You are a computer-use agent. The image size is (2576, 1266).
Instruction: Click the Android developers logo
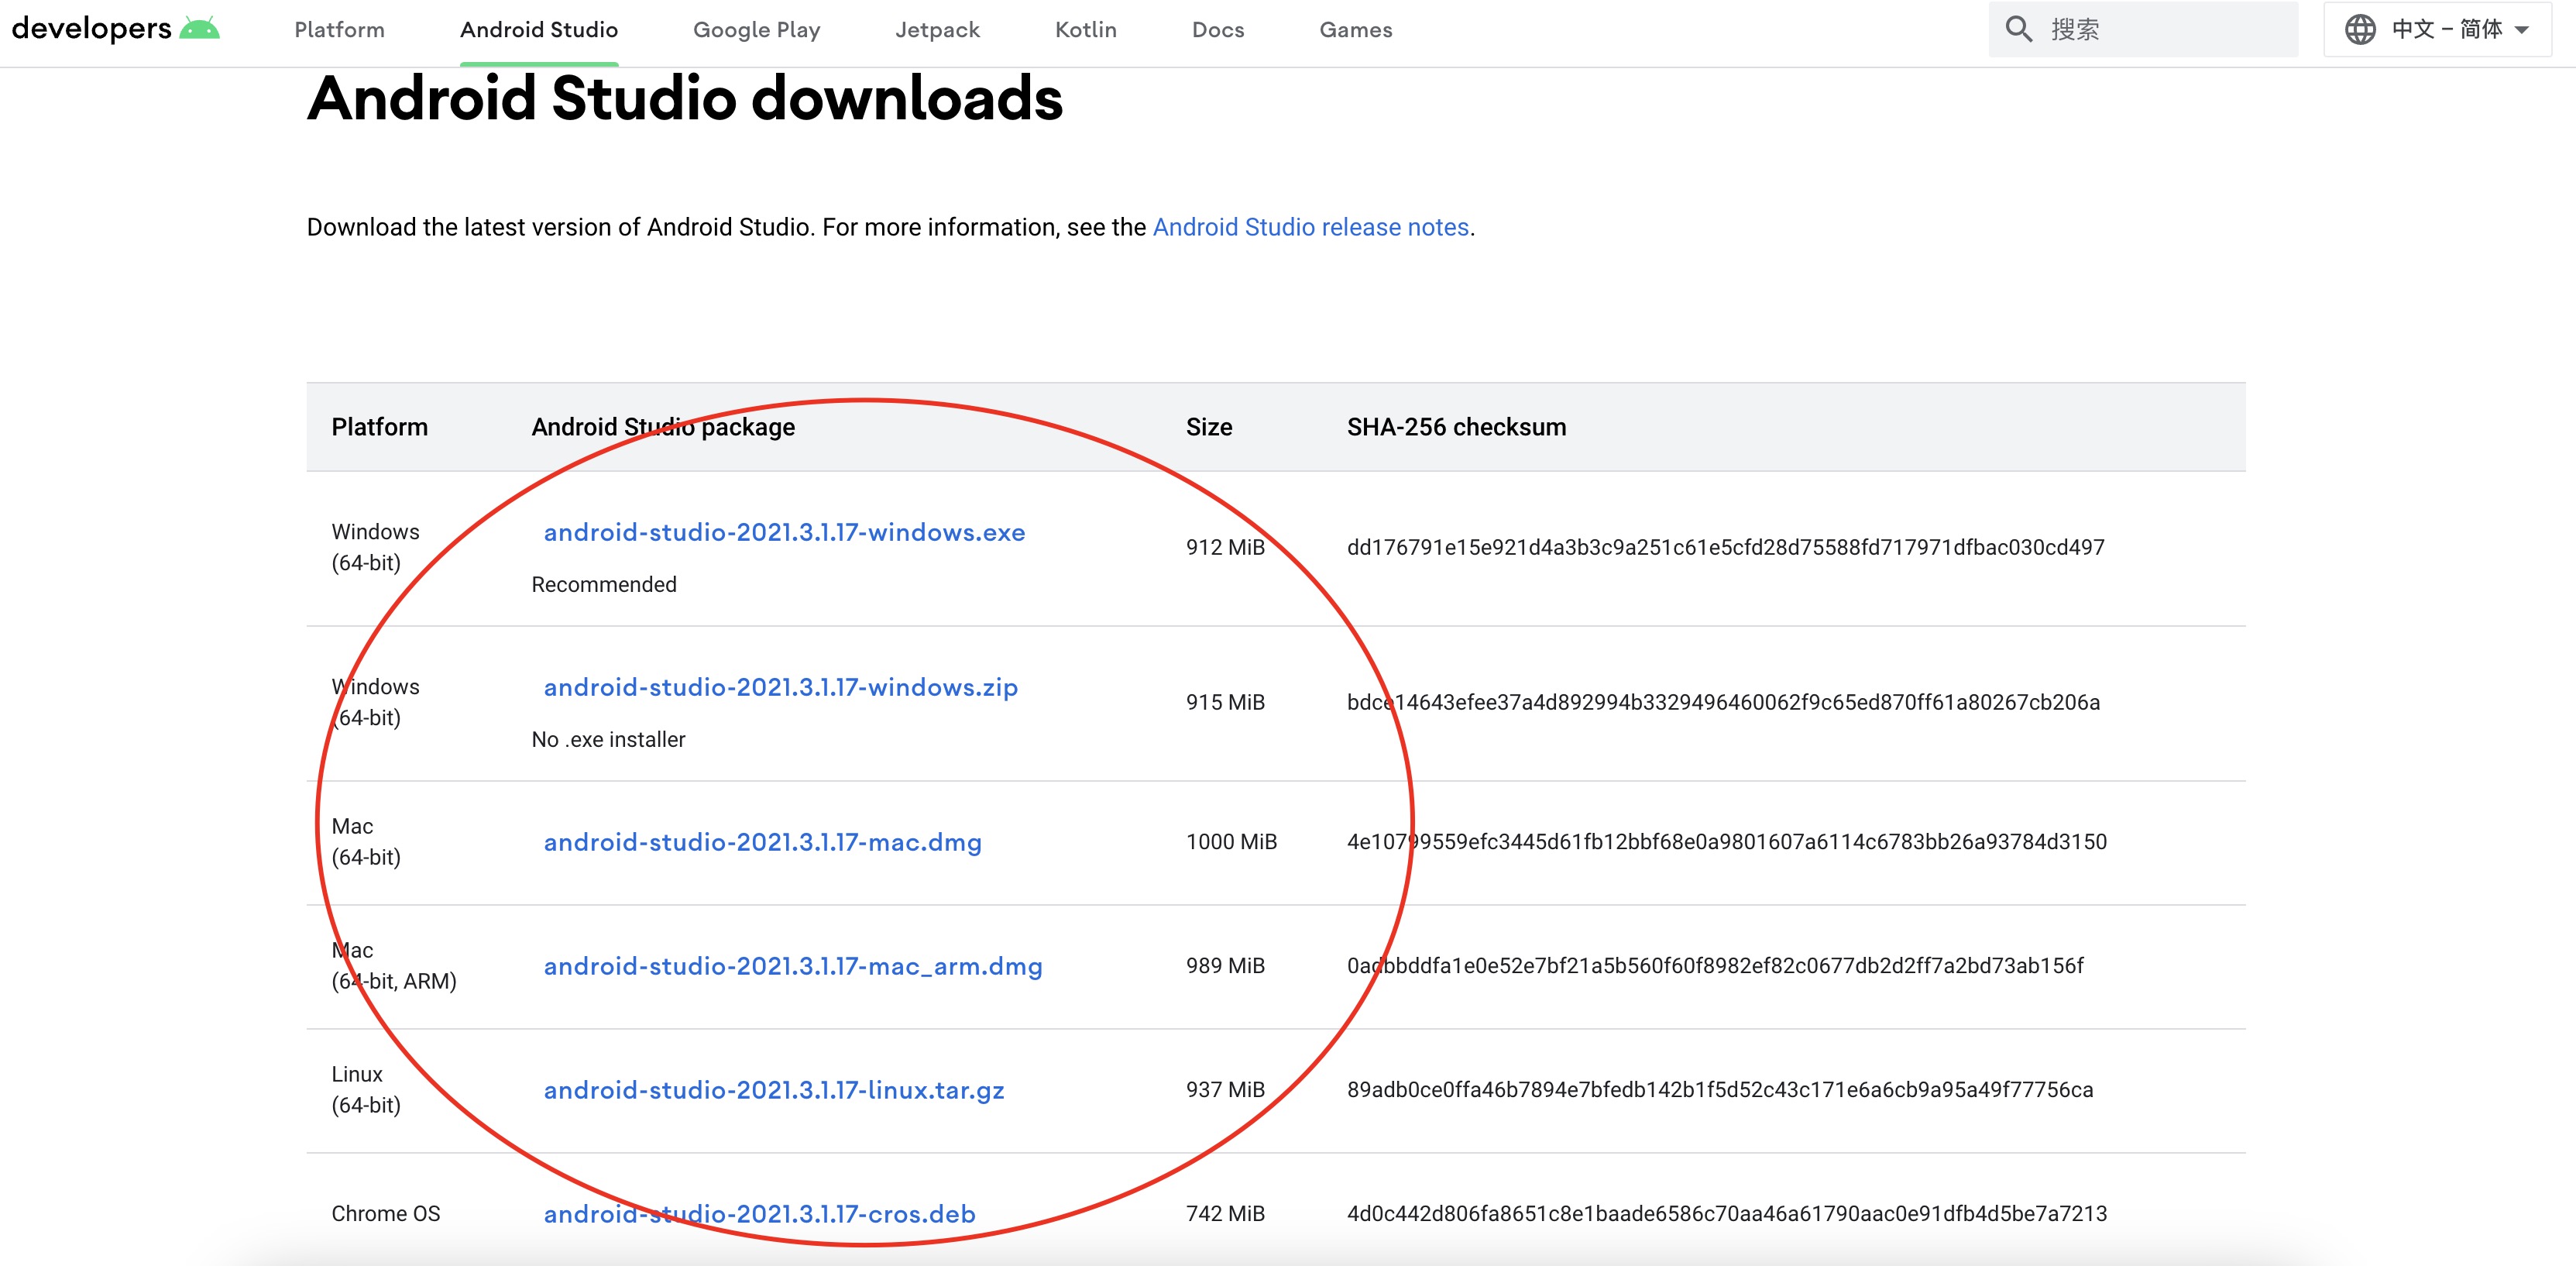tap(115, 29)
